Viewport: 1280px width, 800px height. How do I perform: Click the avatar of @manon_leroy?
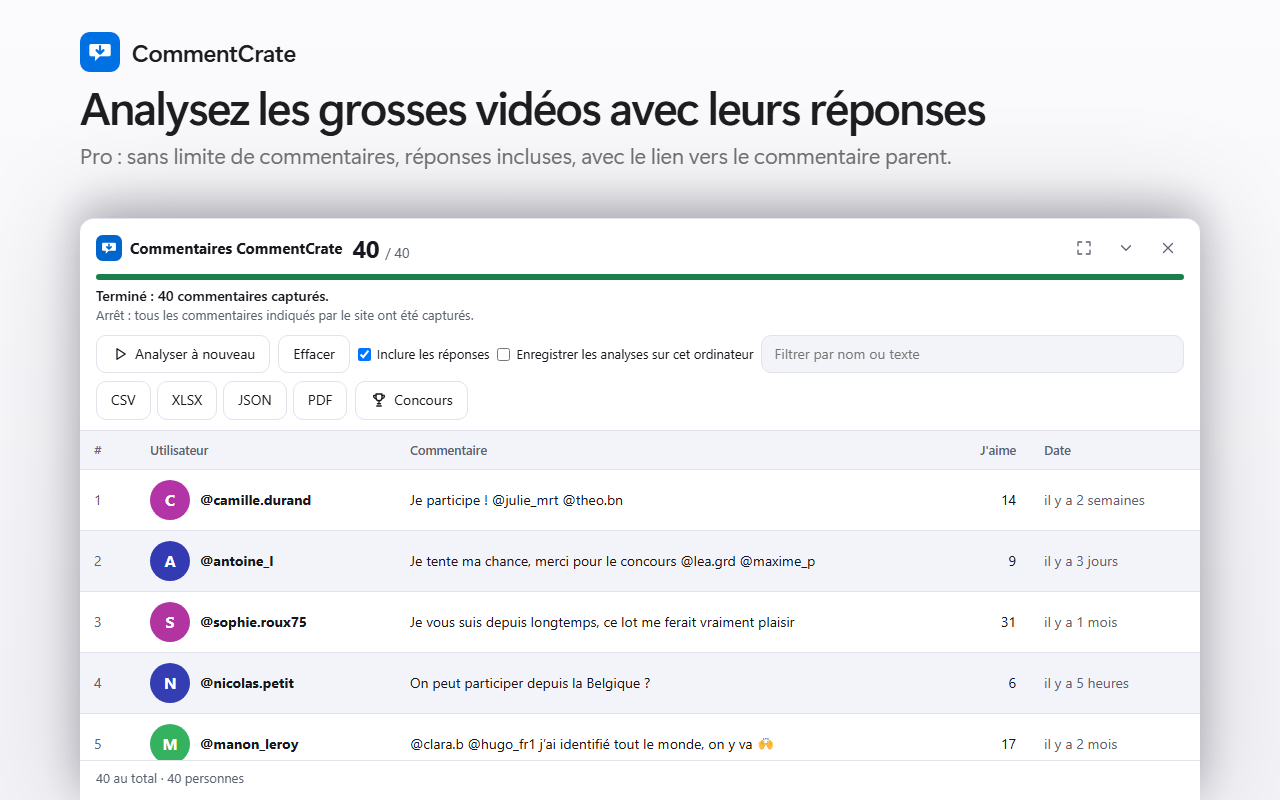(x=170, y=744)
